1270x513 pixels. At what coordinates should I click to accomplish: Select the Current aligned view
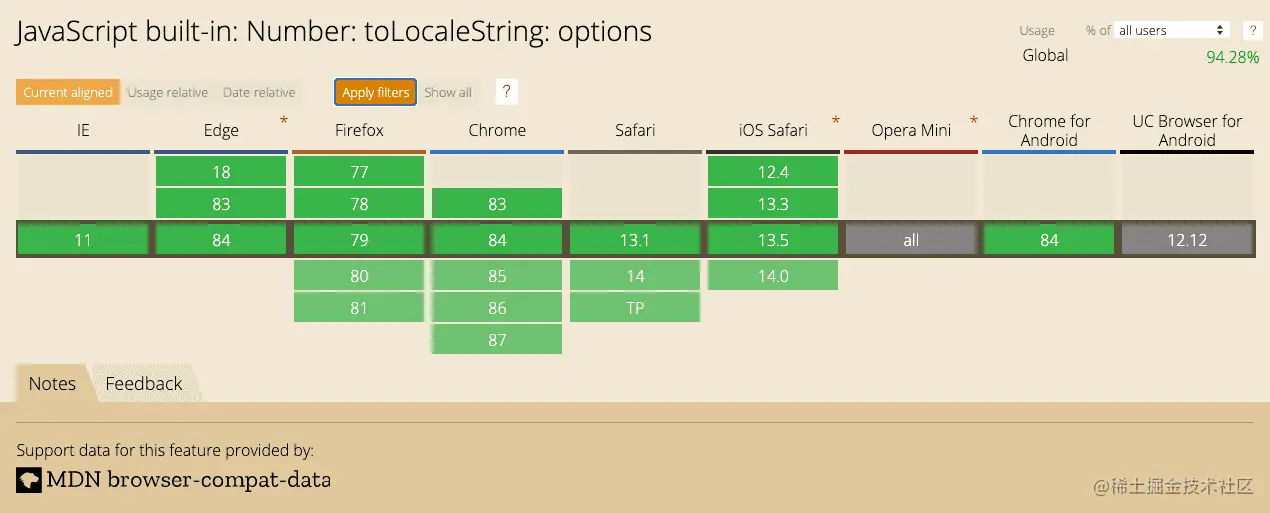click(68, 93)
